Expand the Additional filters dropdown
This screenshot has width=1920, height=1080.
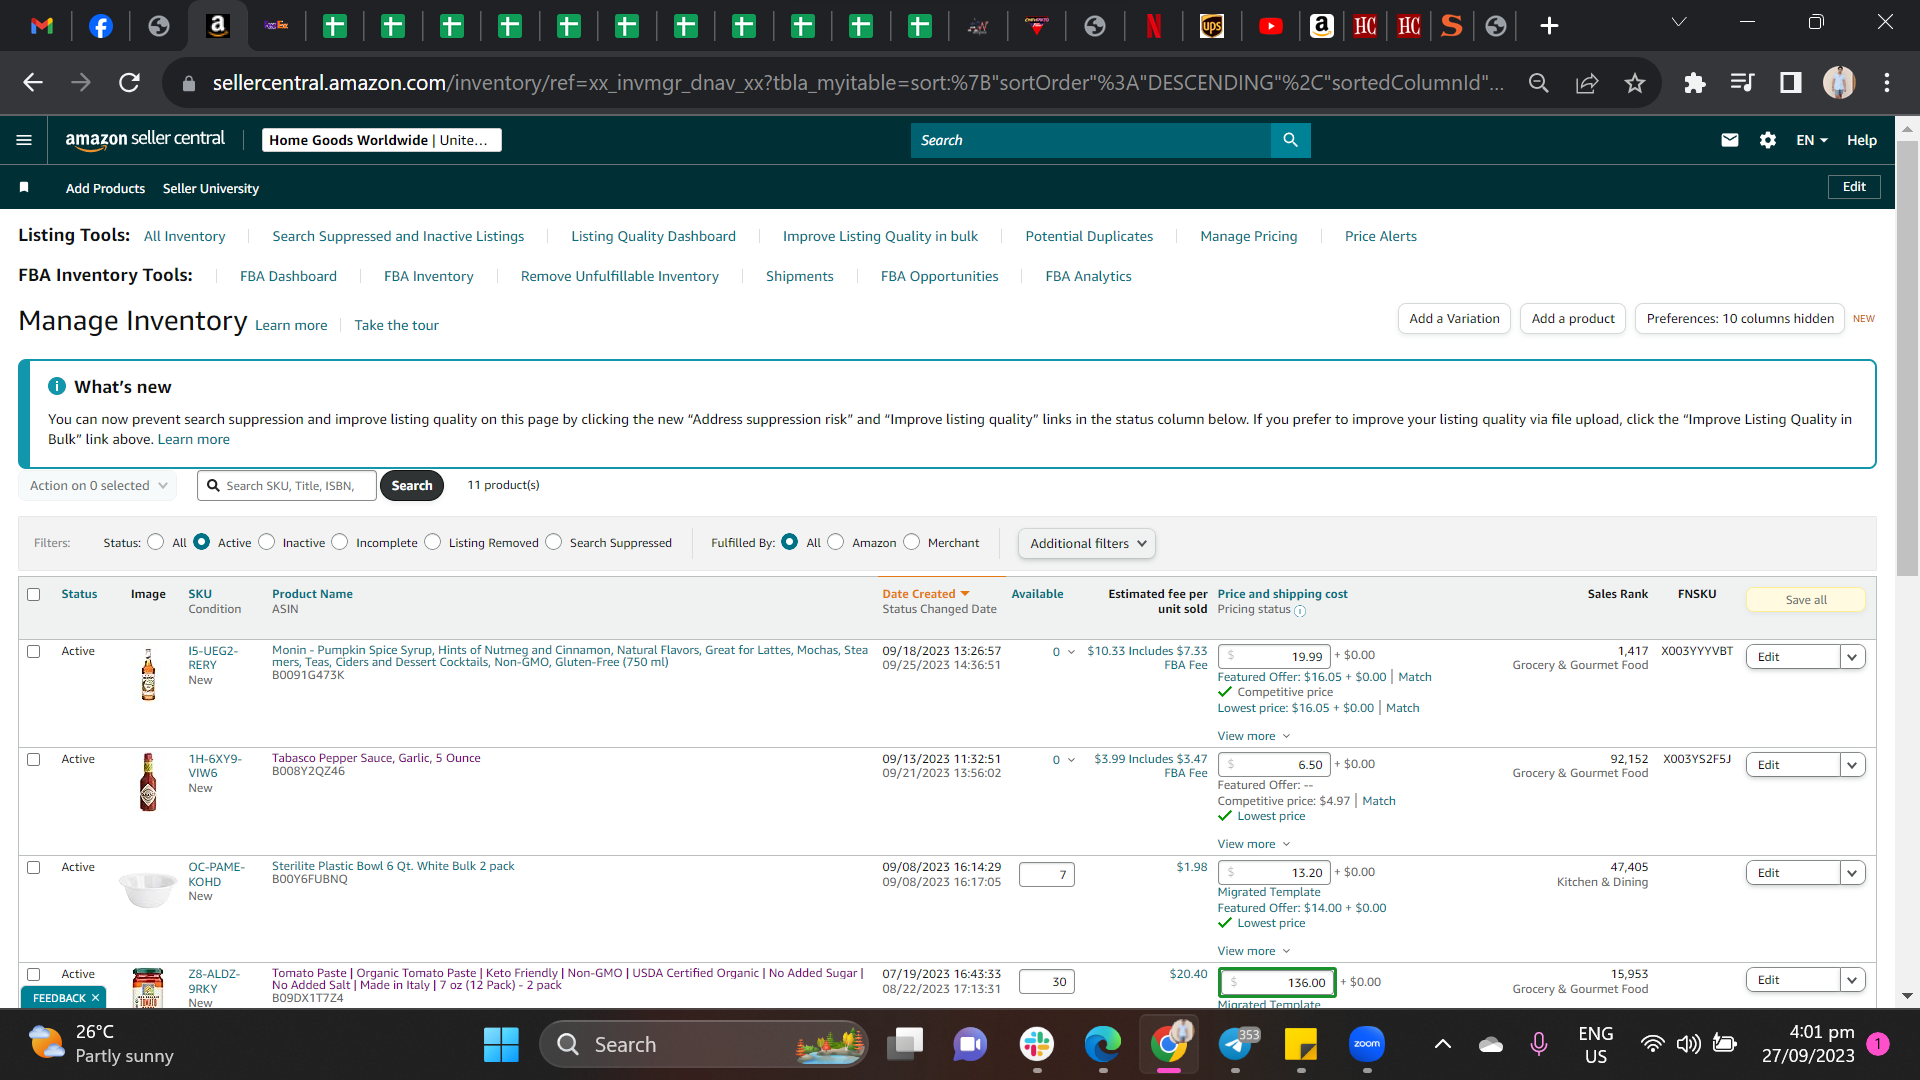1087,543
